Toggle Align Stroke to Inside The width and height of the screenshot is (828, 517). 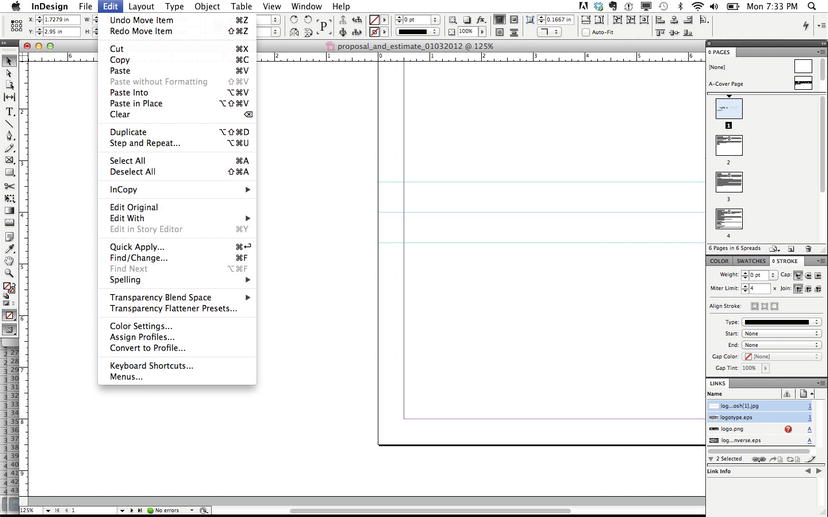click(x=764, y=306)
